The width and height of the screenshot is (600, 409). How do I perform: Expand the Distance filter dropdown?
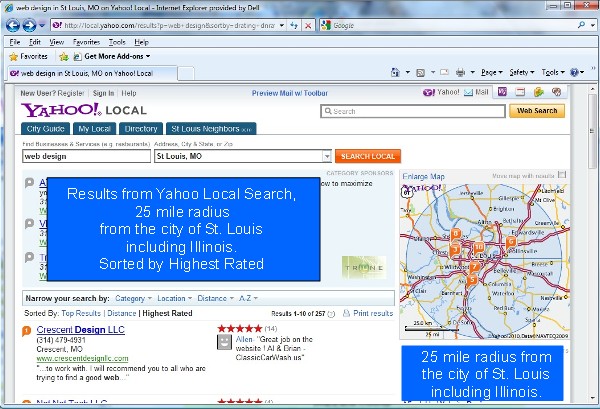point(215,298)
